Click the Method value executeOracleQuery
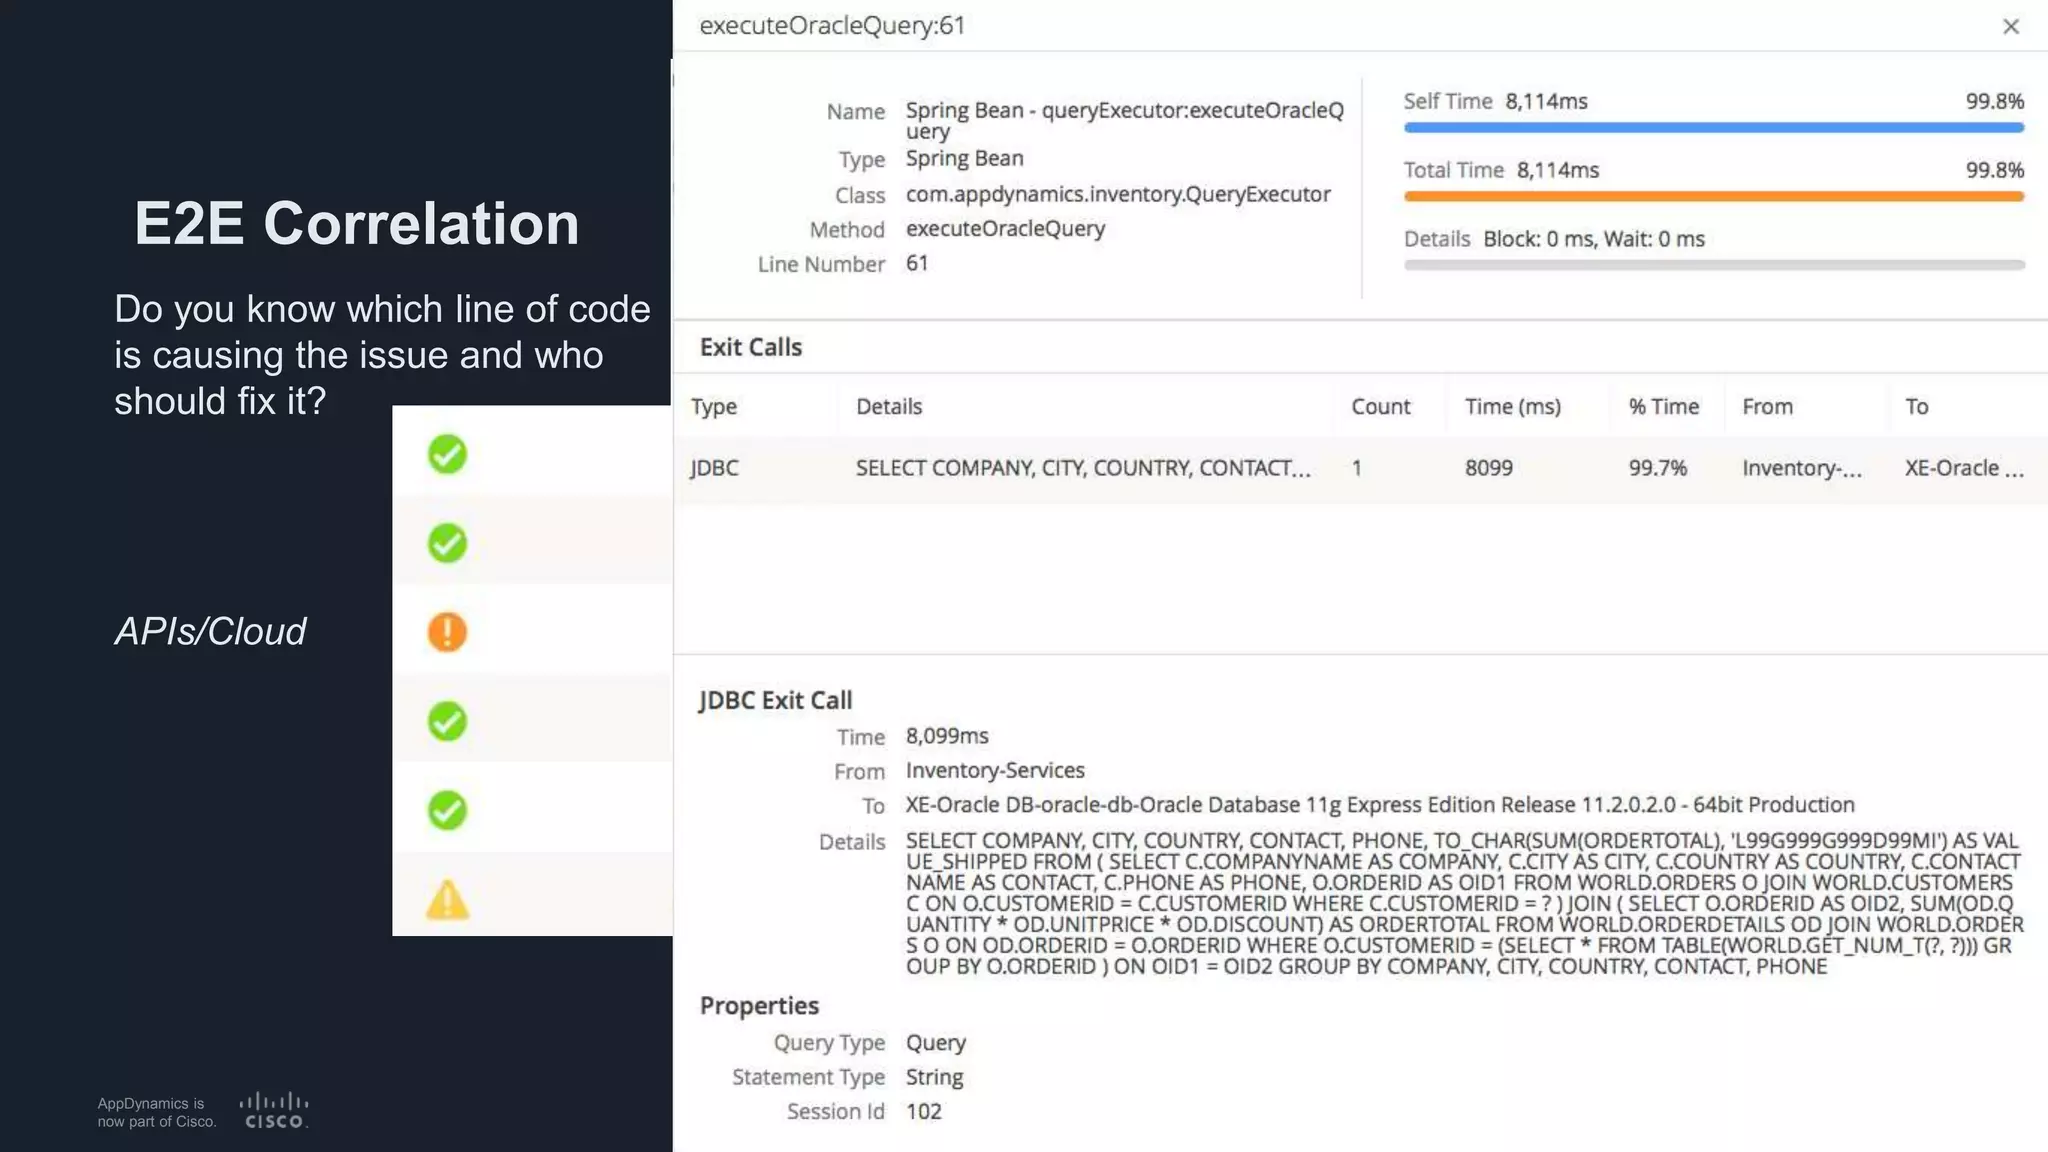The image size is (2048, 1152). coord(1005,229)
